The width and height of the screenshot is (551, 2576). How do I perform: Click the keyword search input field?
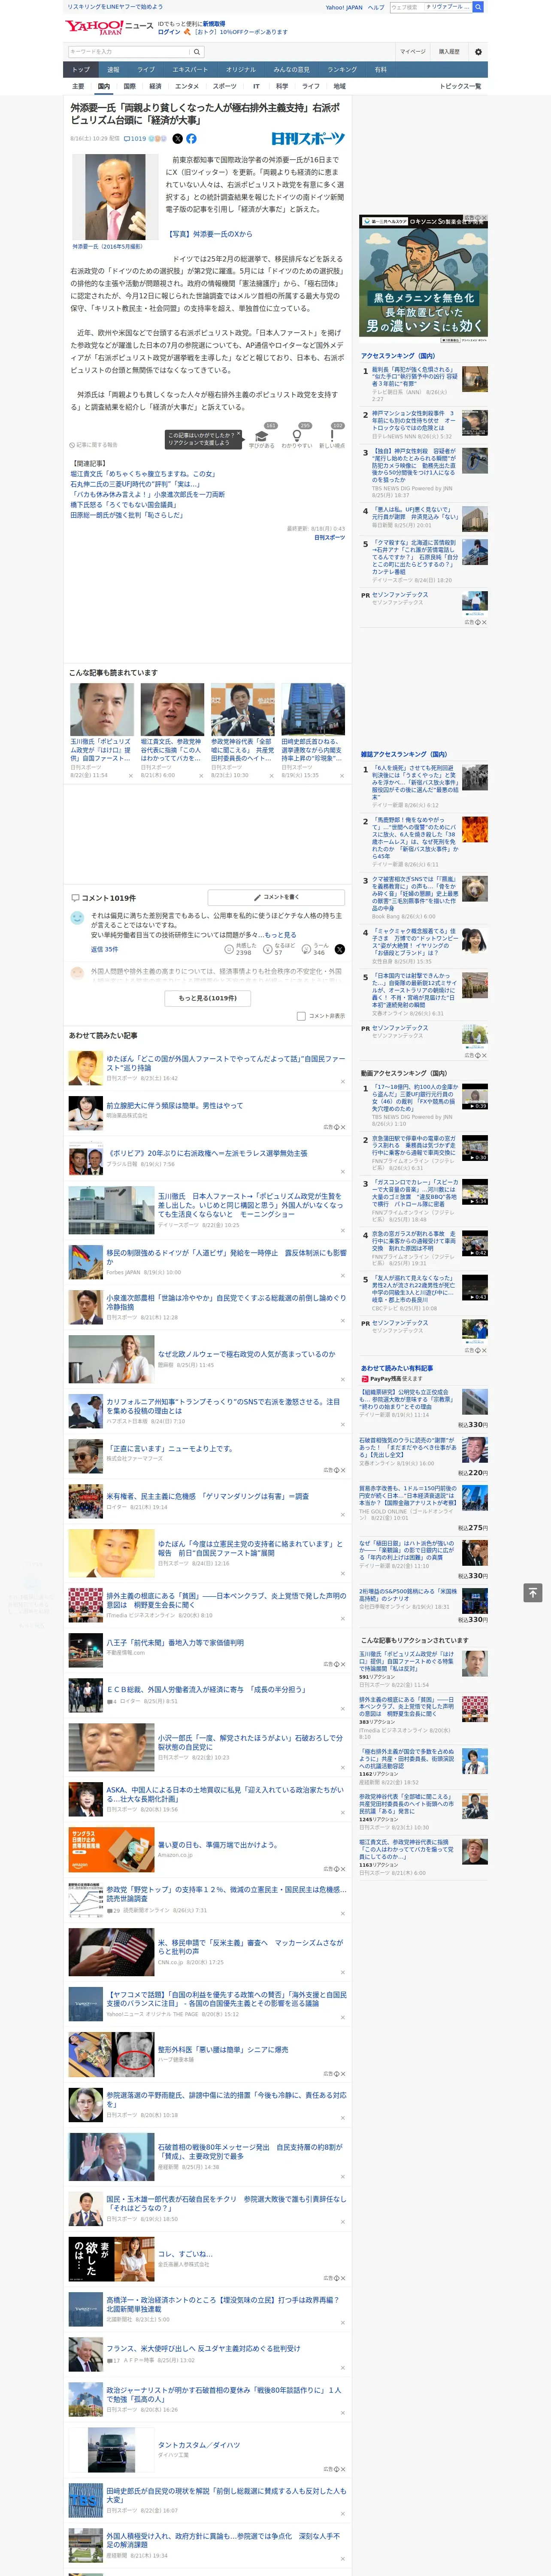129,51
